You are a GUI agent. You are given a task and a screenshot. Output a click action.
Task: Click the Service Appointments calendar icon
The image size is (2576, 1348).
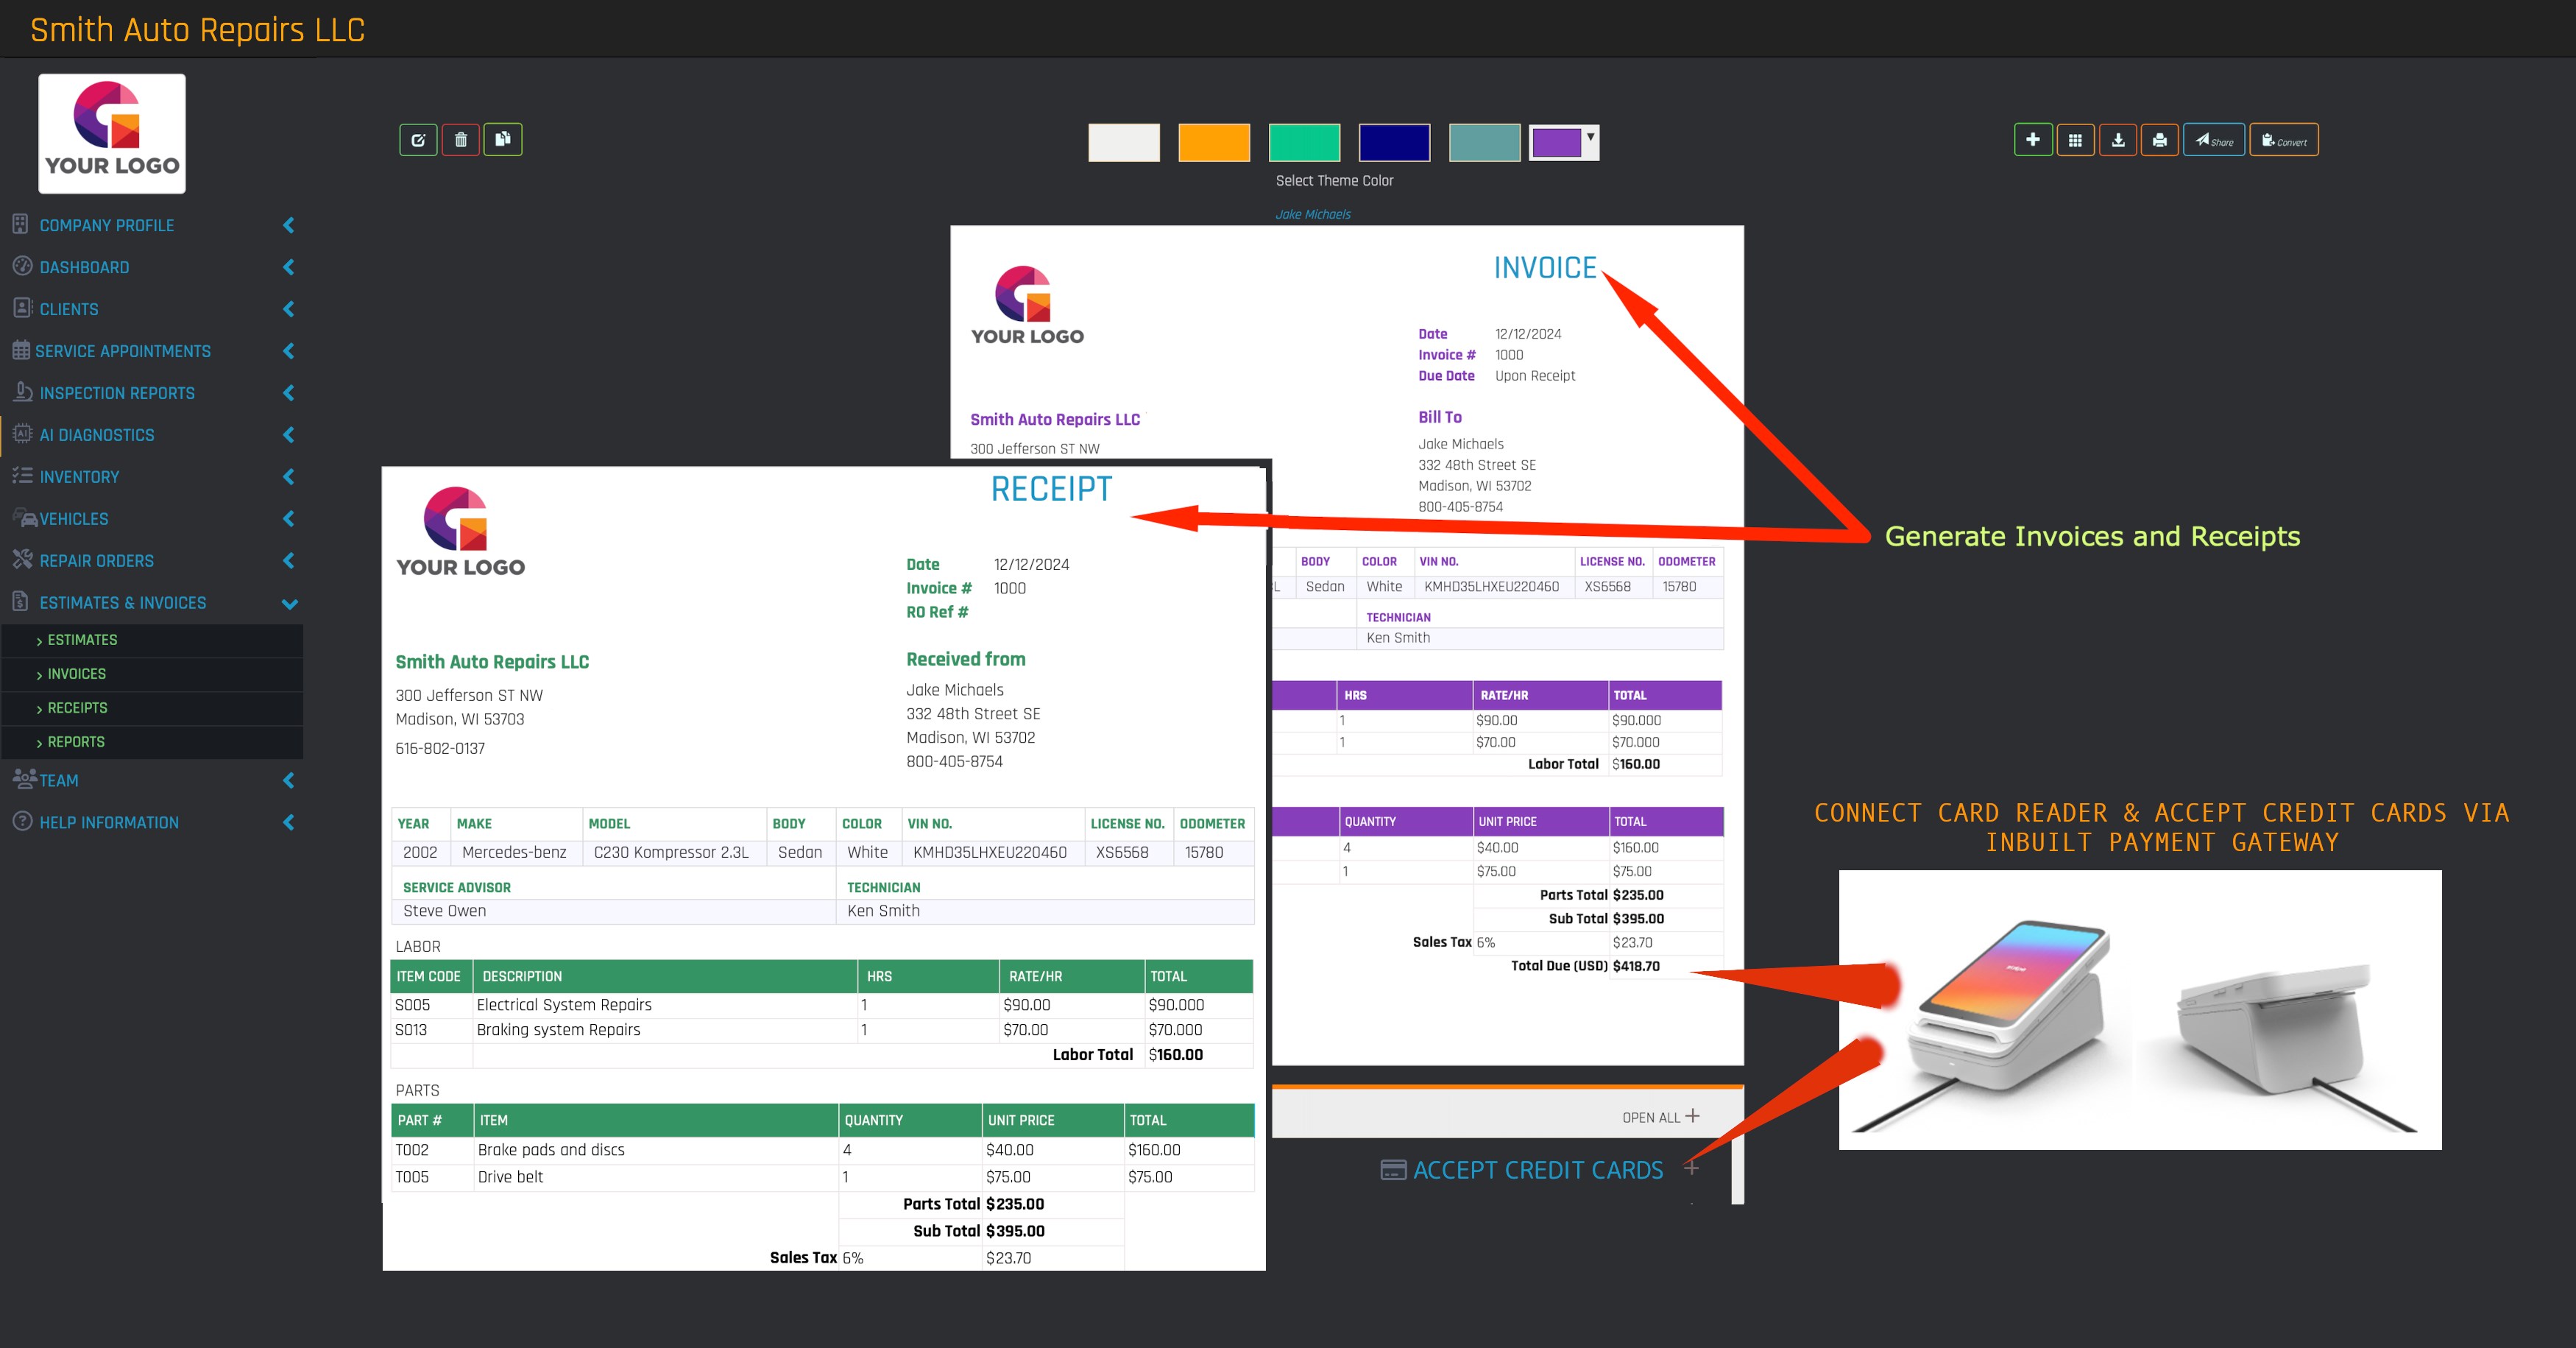[x=21, y=350]
